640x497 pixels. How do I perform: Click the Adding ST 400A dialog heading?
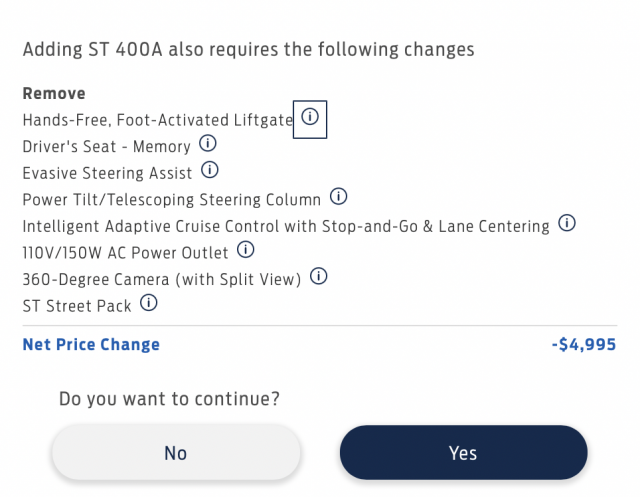pos(249,49)
